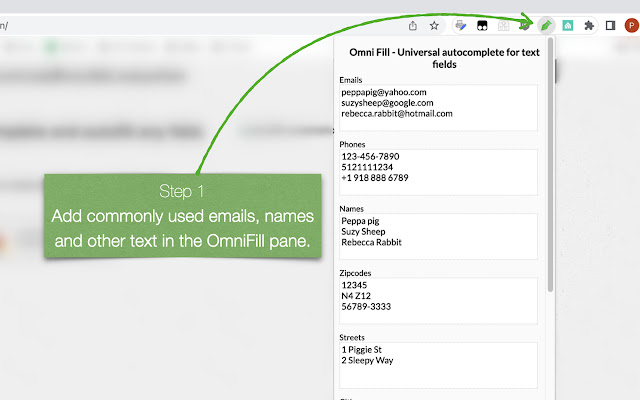Open the black extension icon with two circles
The image size is (640, 400).
(x=482, y=26)
